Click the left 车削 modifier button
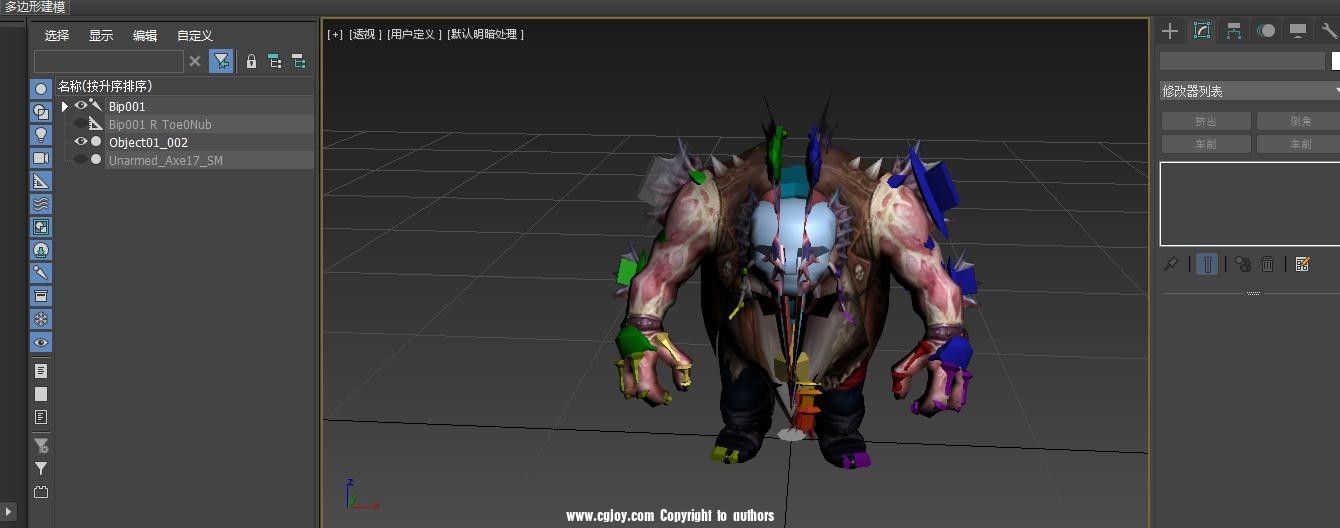The width and height of the screenshot is (1340, 528). pyautogui.click(x=1206, y=144)
